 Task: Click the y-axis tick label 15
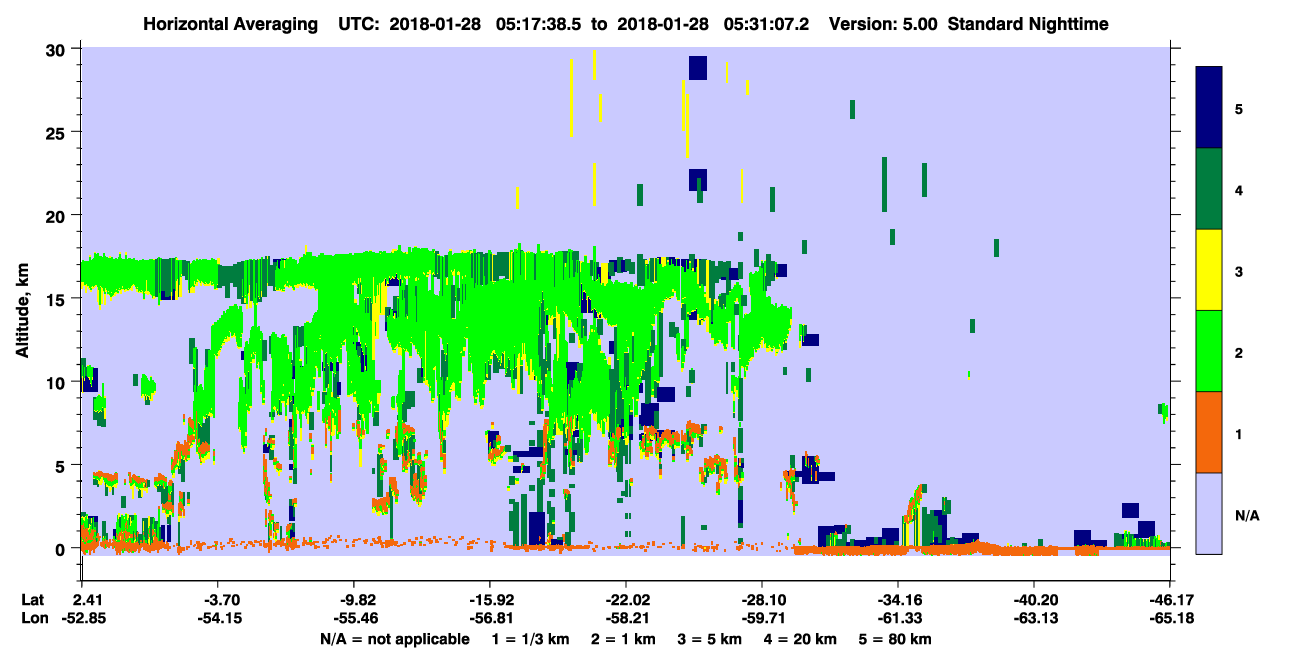[58, 298]
